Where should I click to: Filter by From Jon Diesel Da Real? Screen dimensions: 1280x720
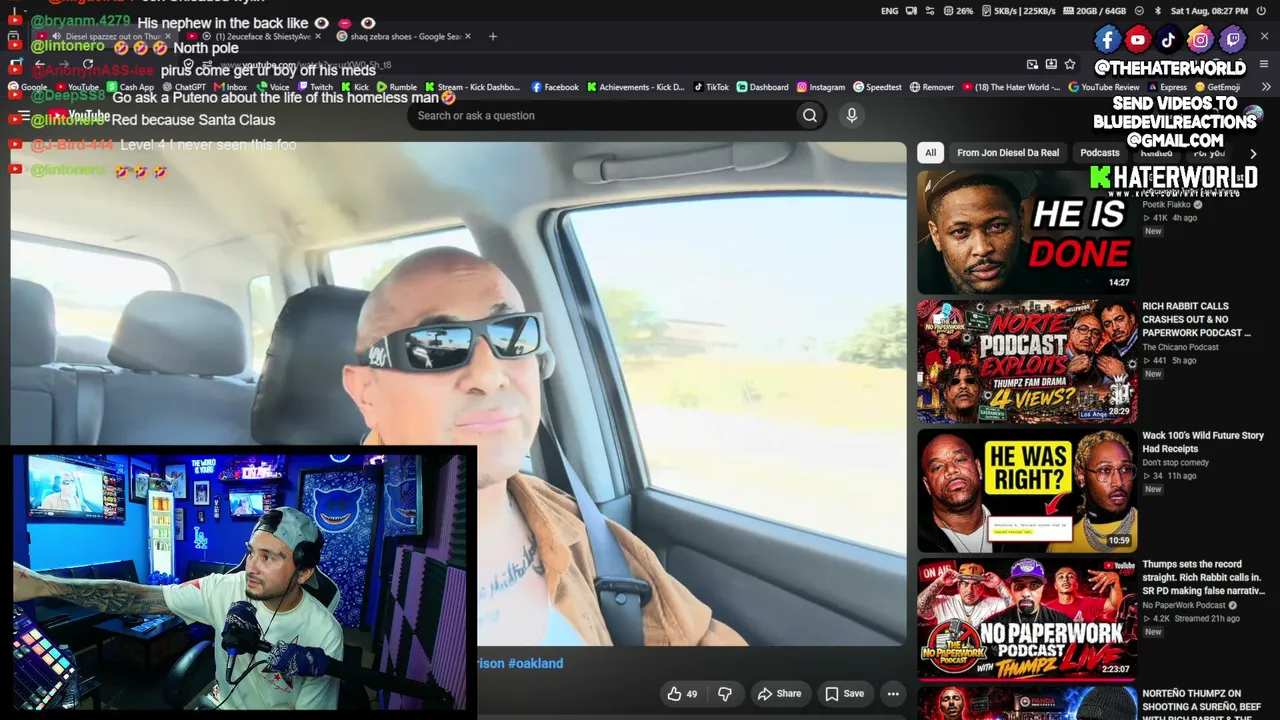(x=1008, y=153)
